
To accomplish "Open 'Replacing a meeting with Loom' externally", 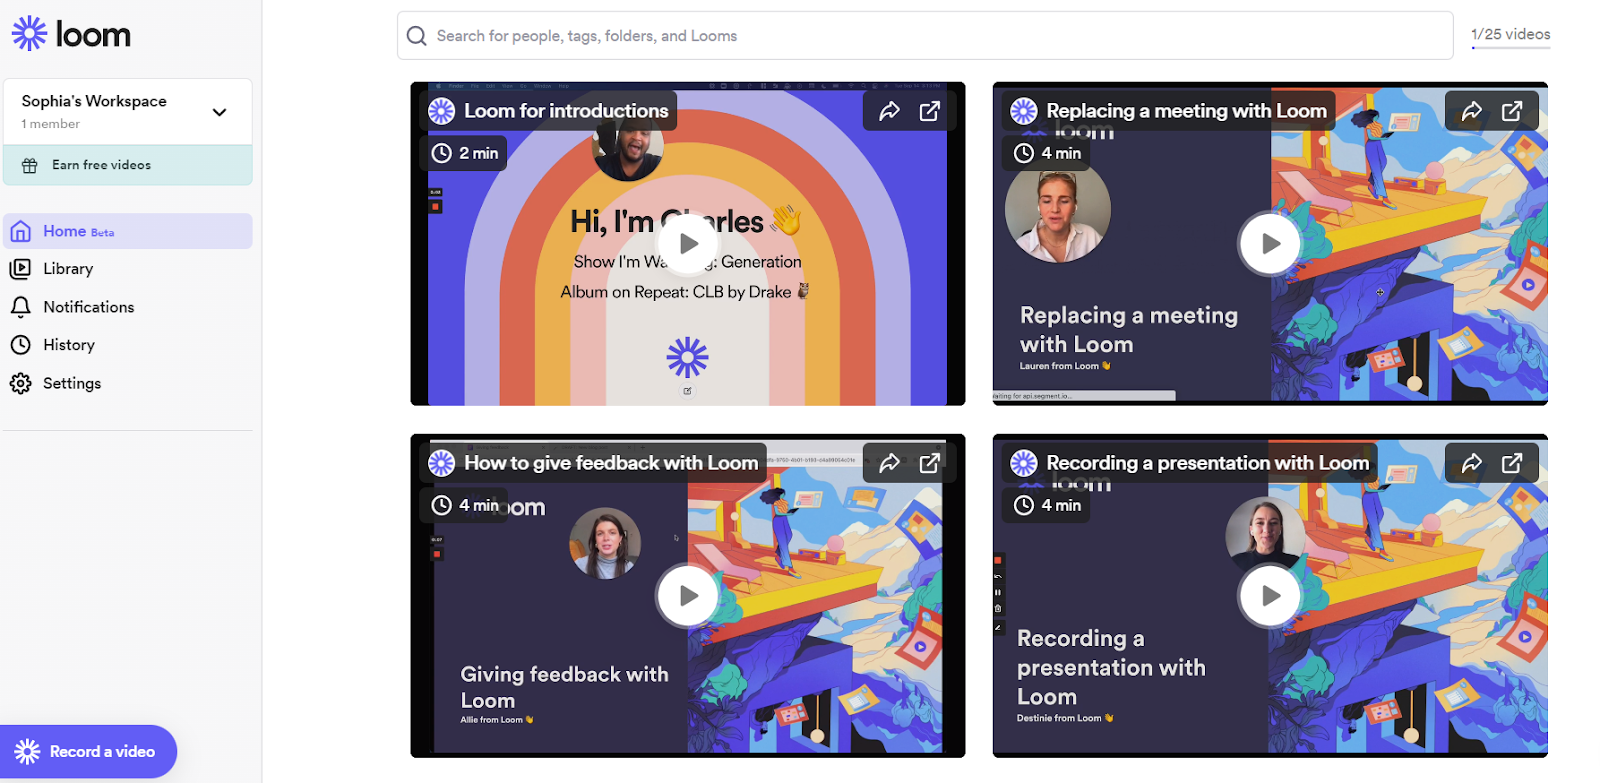I will pos(1512,111).
